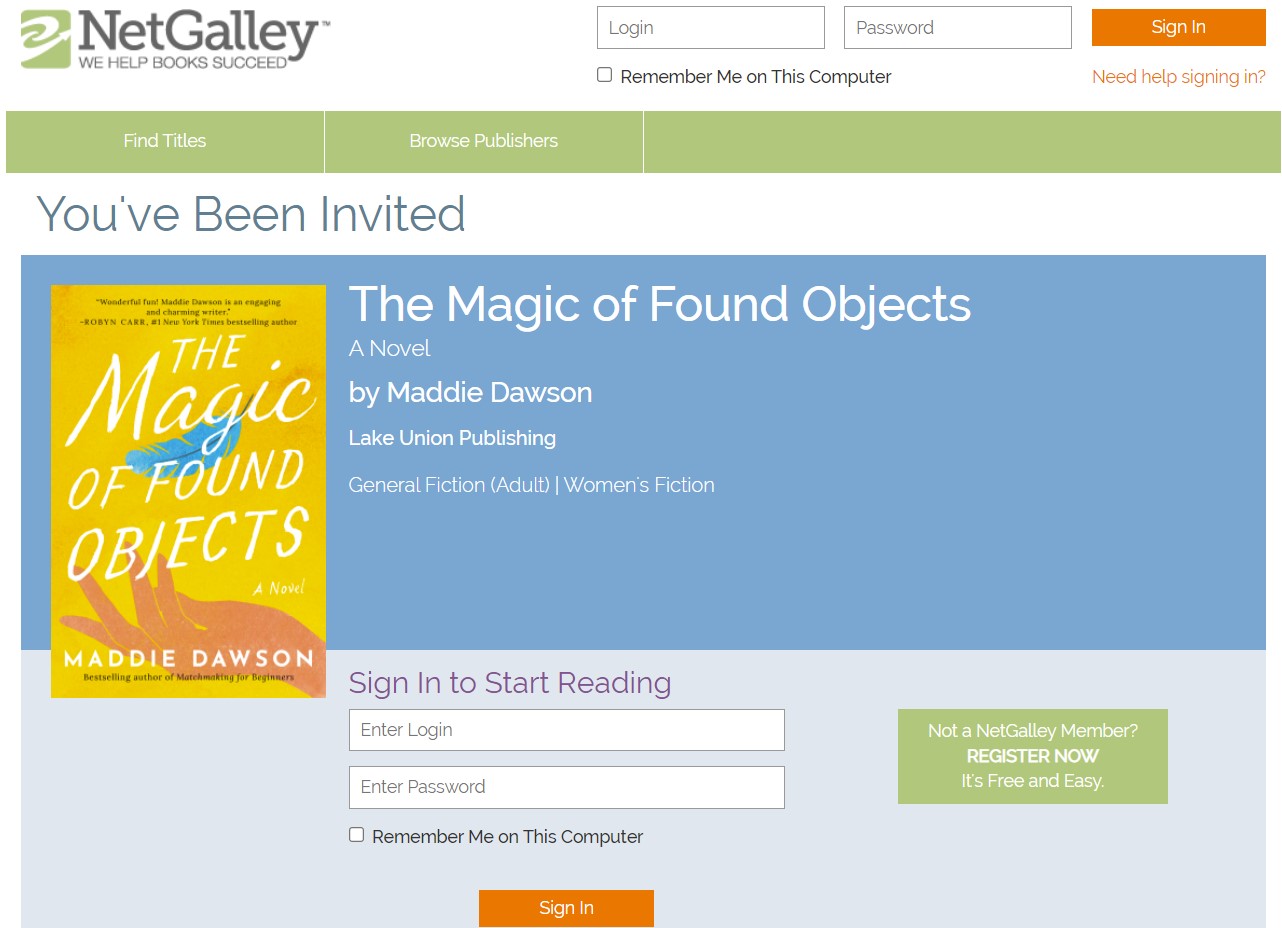Open Lake Union Publishing publisher link
The width and height of the screenshot is (1282, 928).
(452, 438)
